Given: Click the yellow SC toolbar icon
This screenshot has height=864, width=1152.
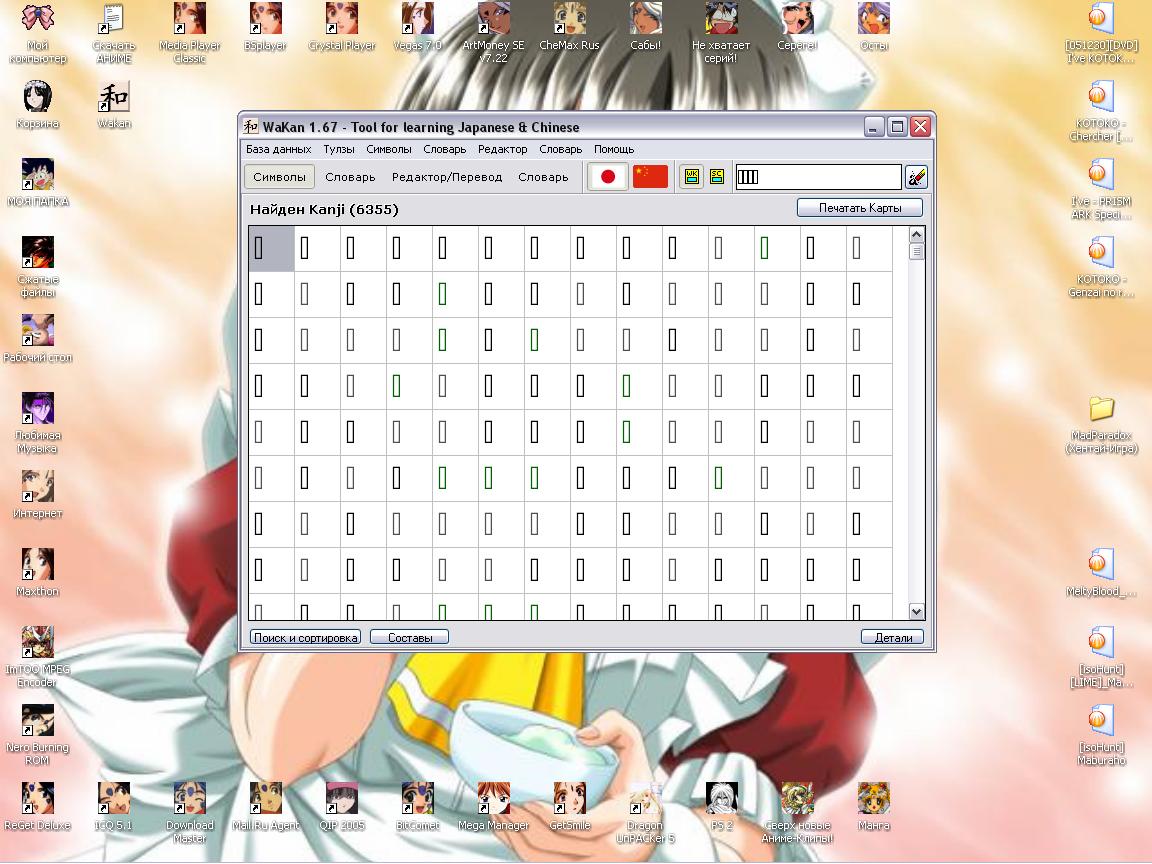Looking at the screenshot, I should pos(717,177).
